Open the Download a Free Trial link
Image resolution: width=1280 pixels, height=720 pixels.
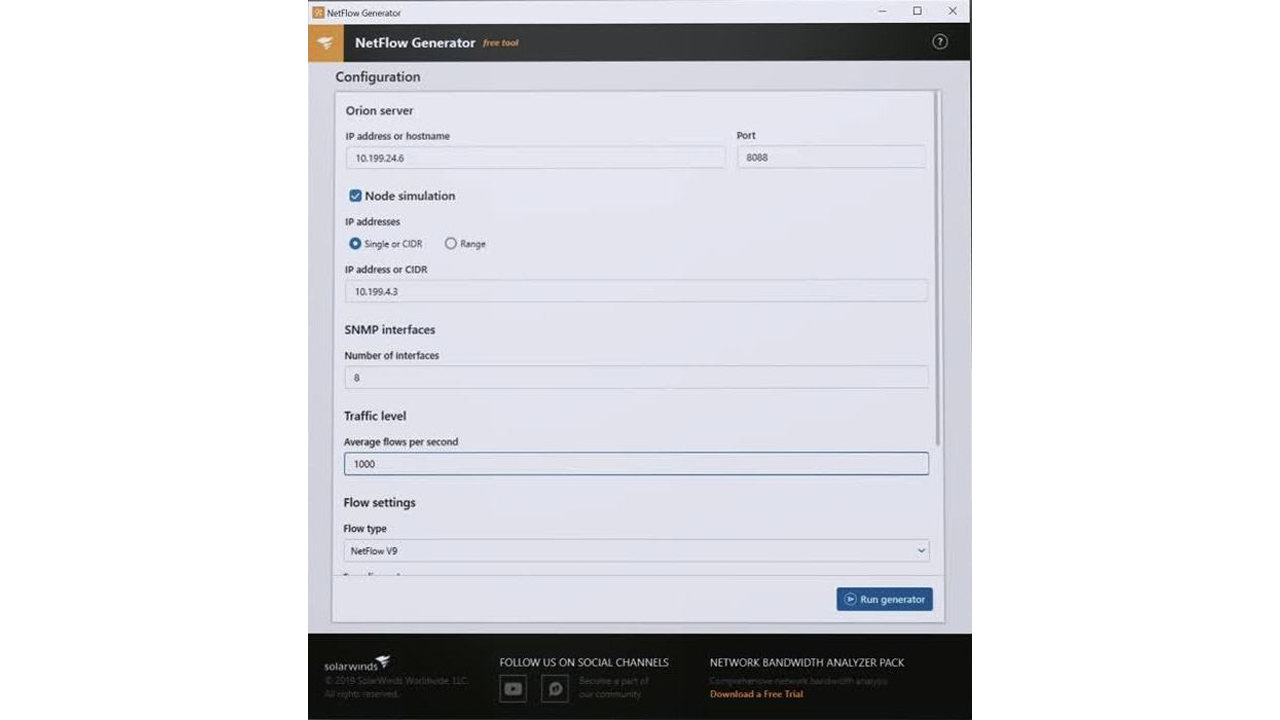point(756,693)
